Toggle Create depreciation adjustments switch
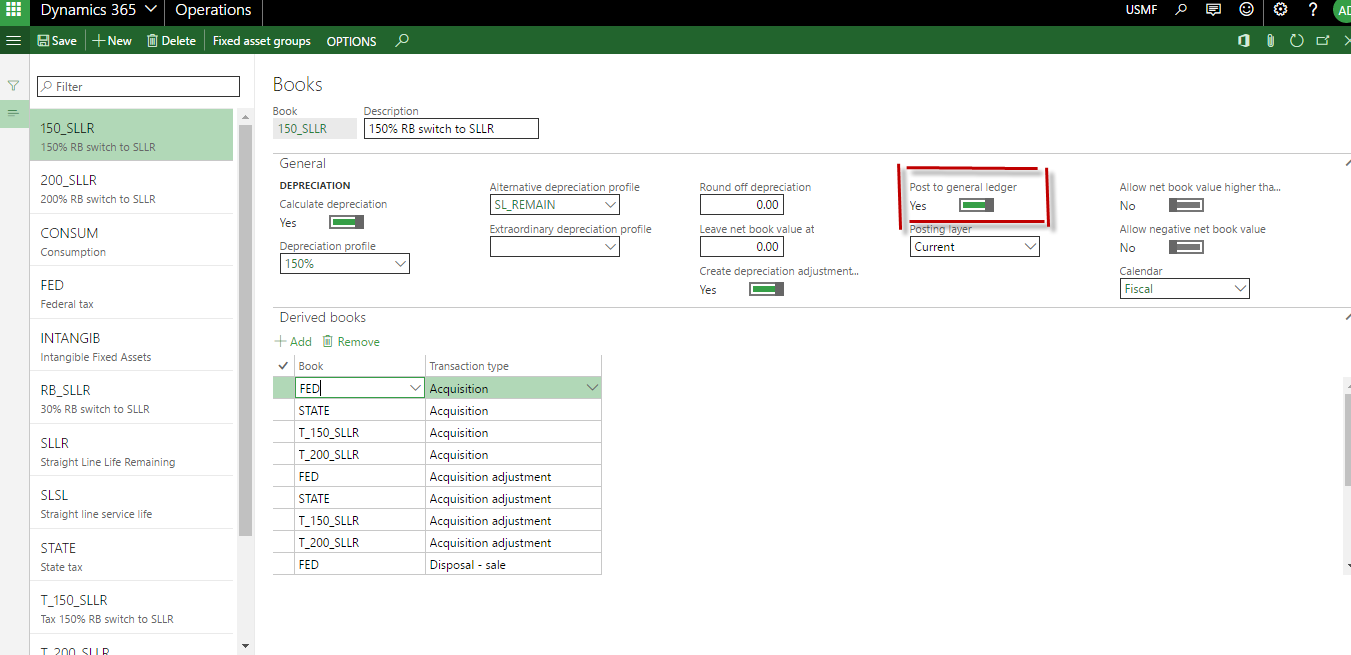1351x655 pixels. pos(766,289)
